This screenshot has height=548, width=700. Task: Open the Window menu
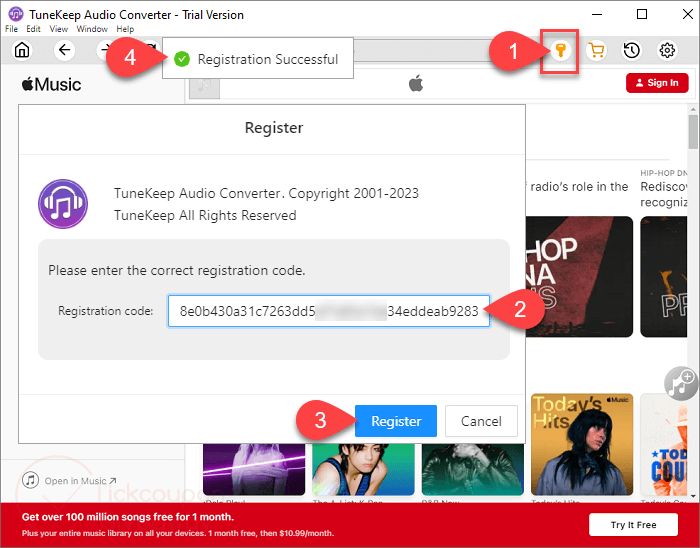[x=92, y=29]
